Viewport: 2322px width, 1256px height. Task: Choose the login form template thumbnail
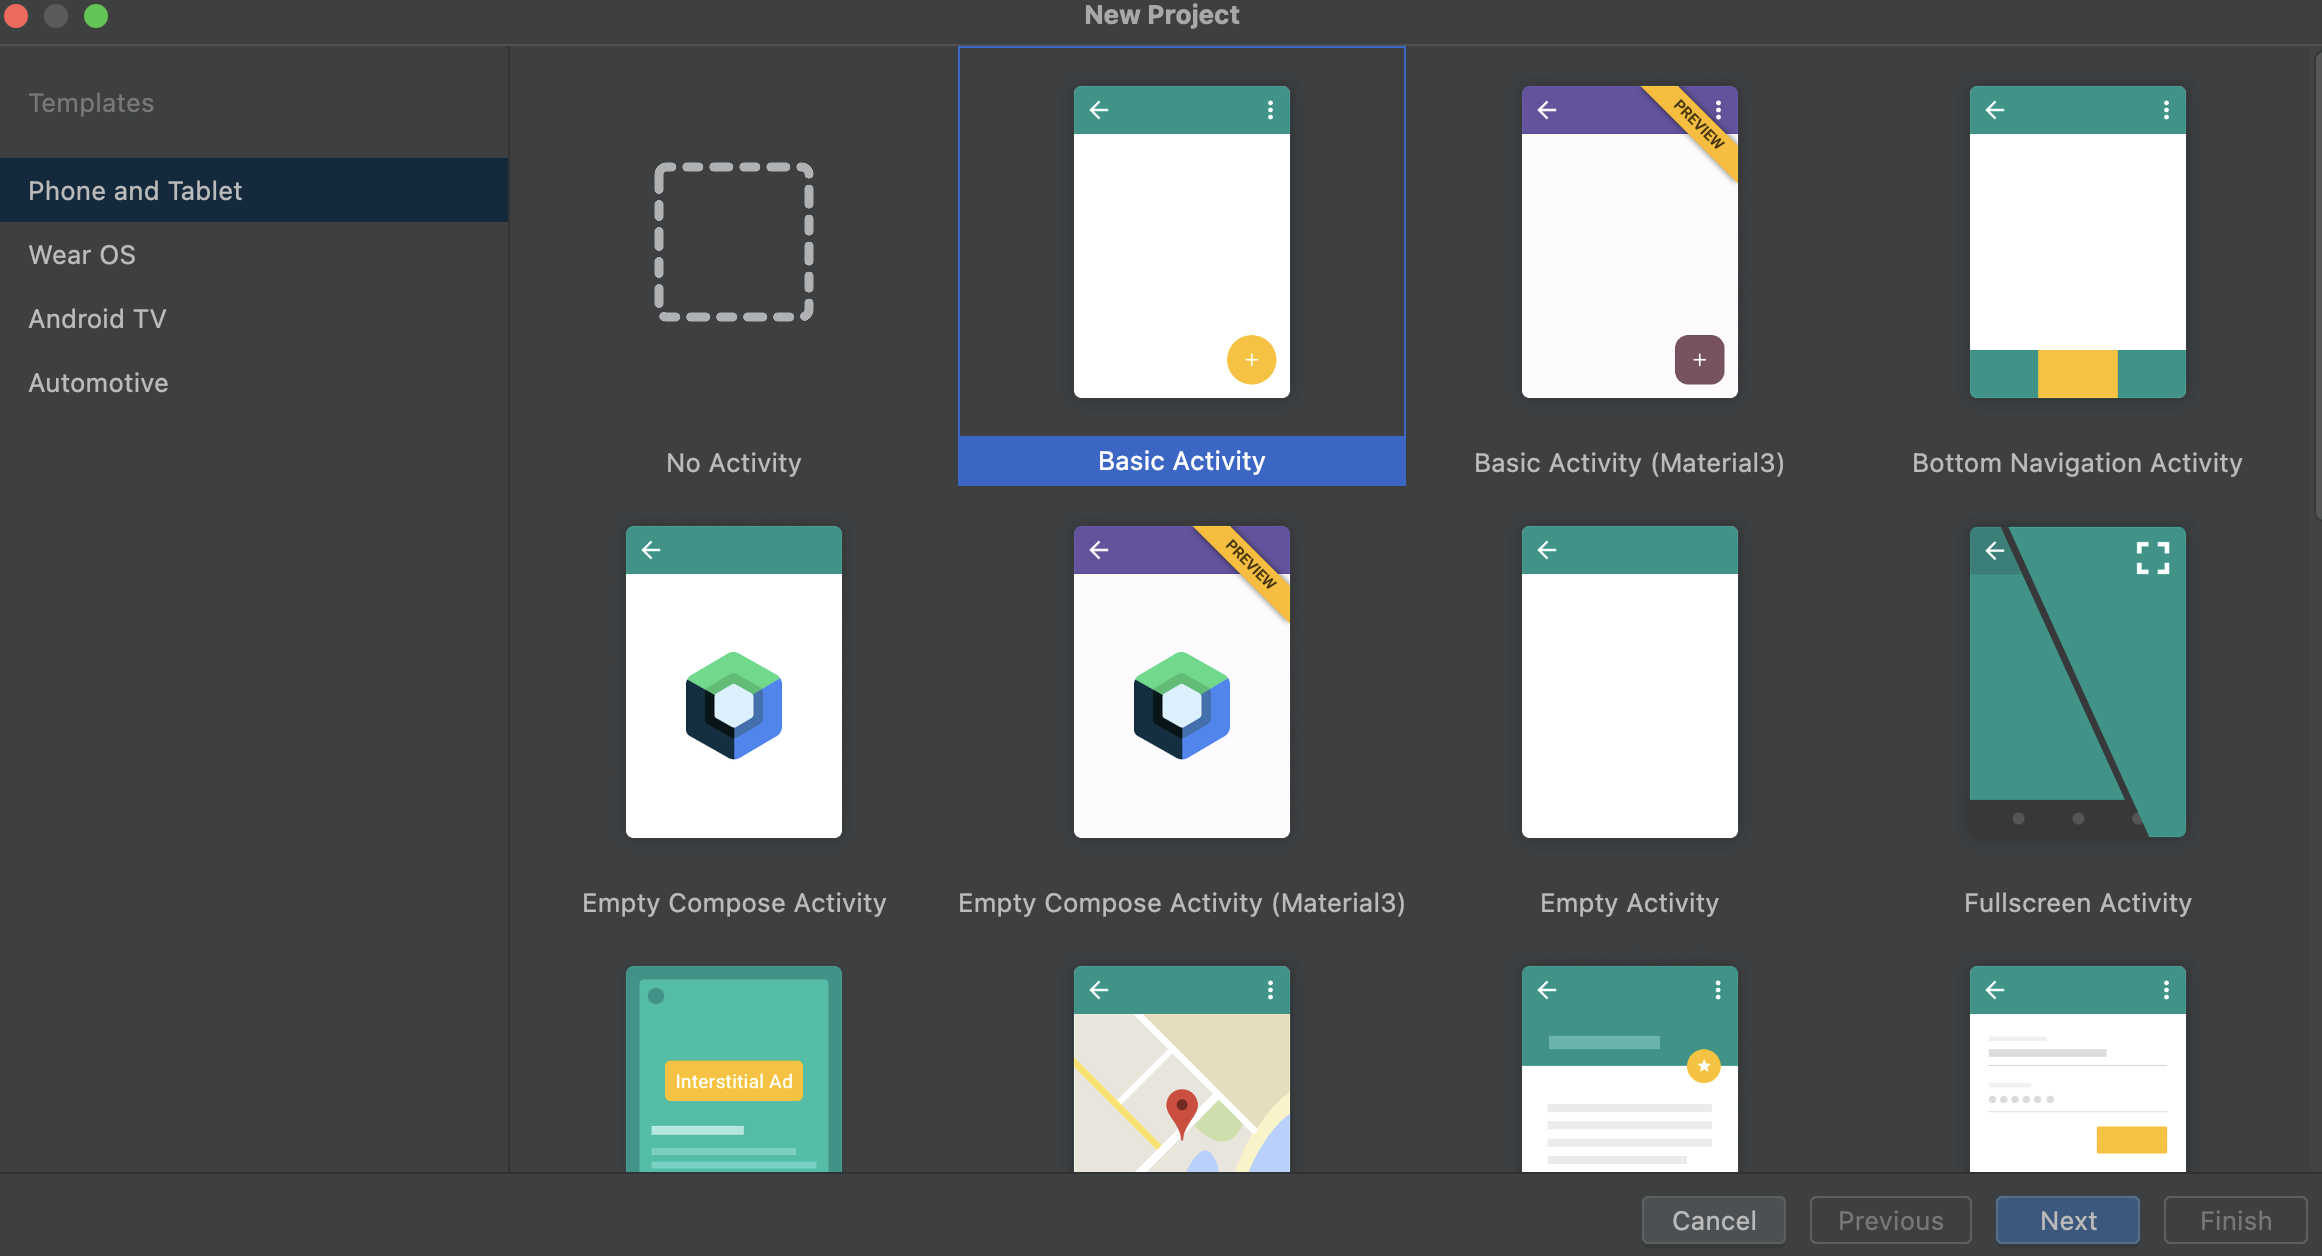(2077, 1068)
